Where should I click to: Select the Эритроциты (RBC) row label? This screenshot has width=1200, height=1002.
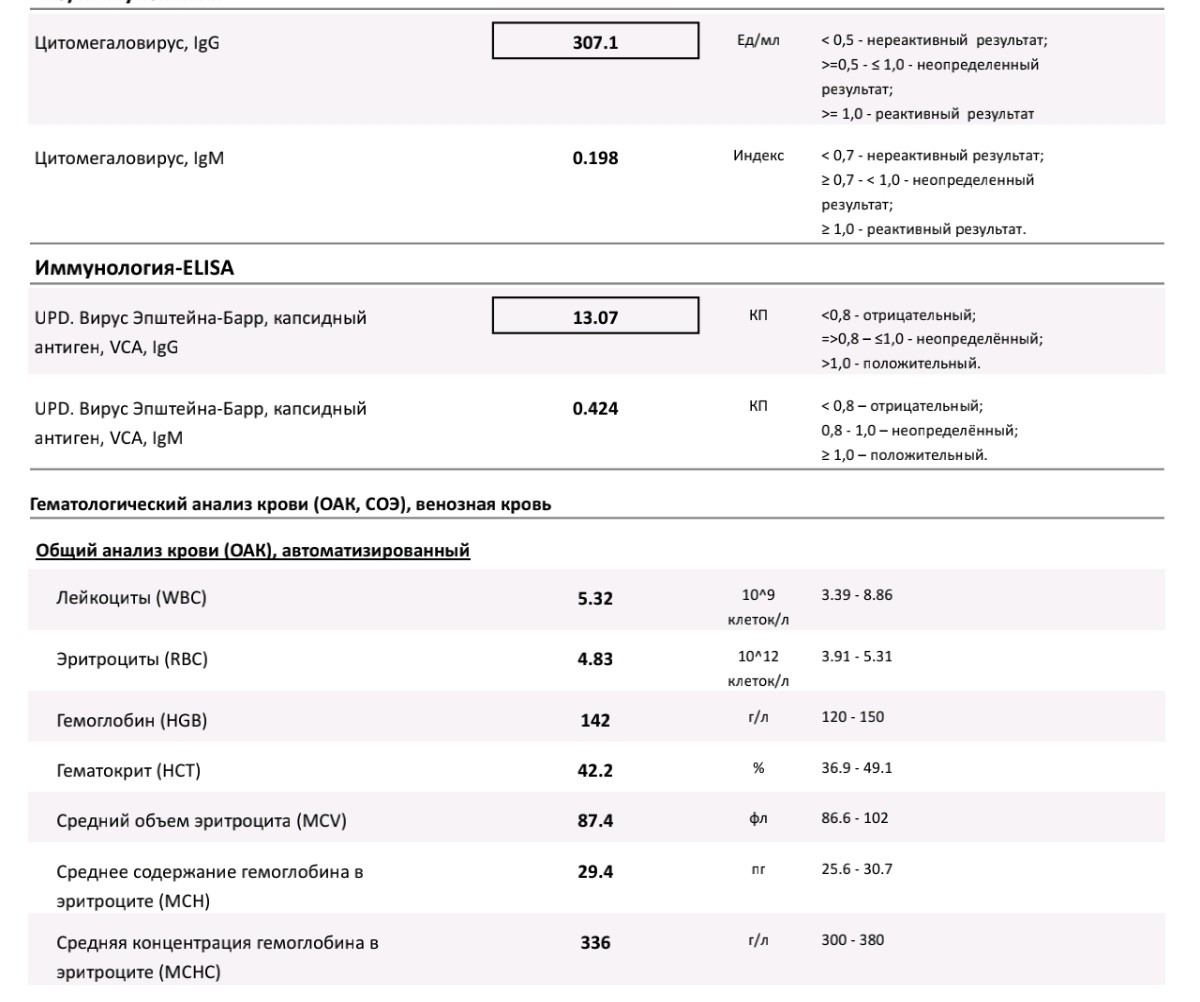click(132, 659)
